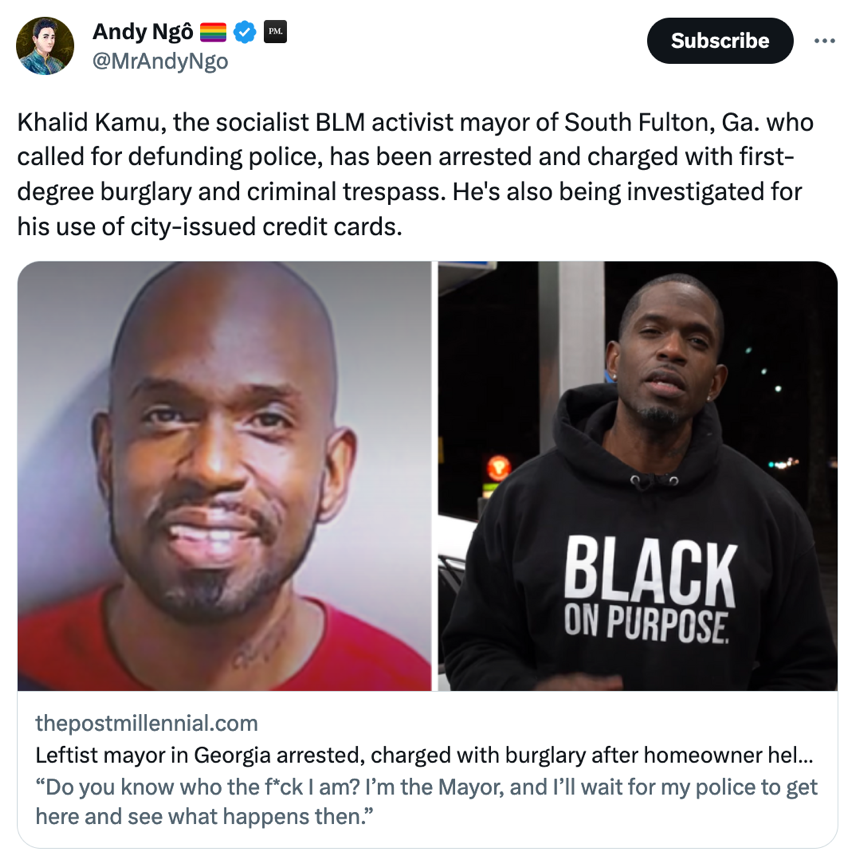Image resolution: width=856 pixels, height=856 pixels.
Task: Click the gas station sign in right photo
Action: tap(498, 468)
